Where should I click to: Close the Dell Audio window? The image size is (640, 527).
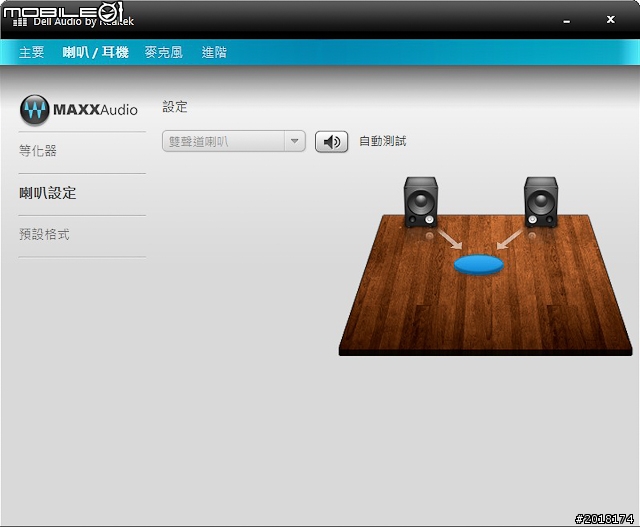click(611, 19)
